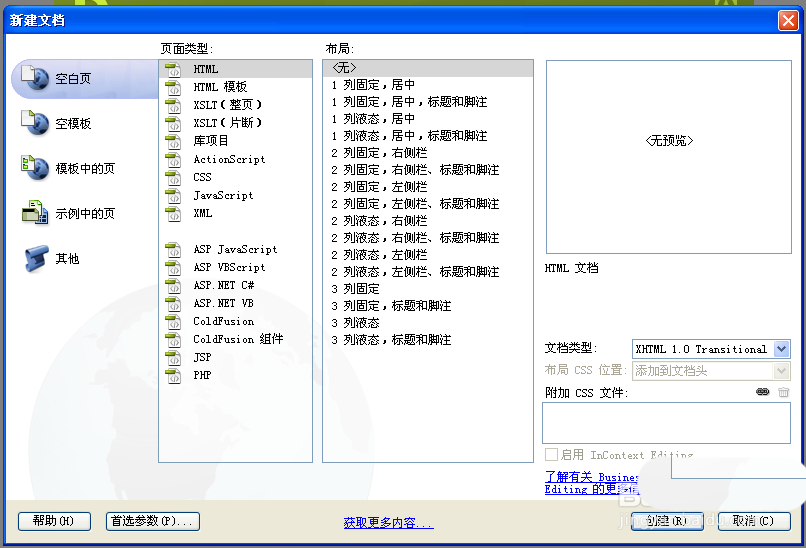This screenshot has height=548, width=806.
Task: Click the ColdFusion 组件 file icon
Action: [x=173, y=340]
